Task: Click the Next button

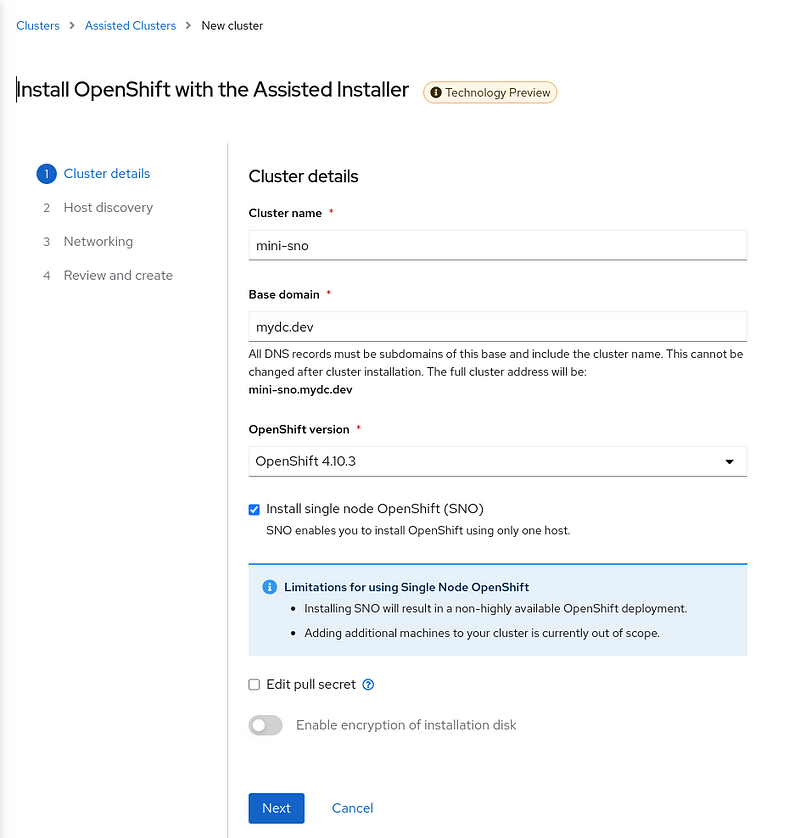Action: click(x=276, y=808)
